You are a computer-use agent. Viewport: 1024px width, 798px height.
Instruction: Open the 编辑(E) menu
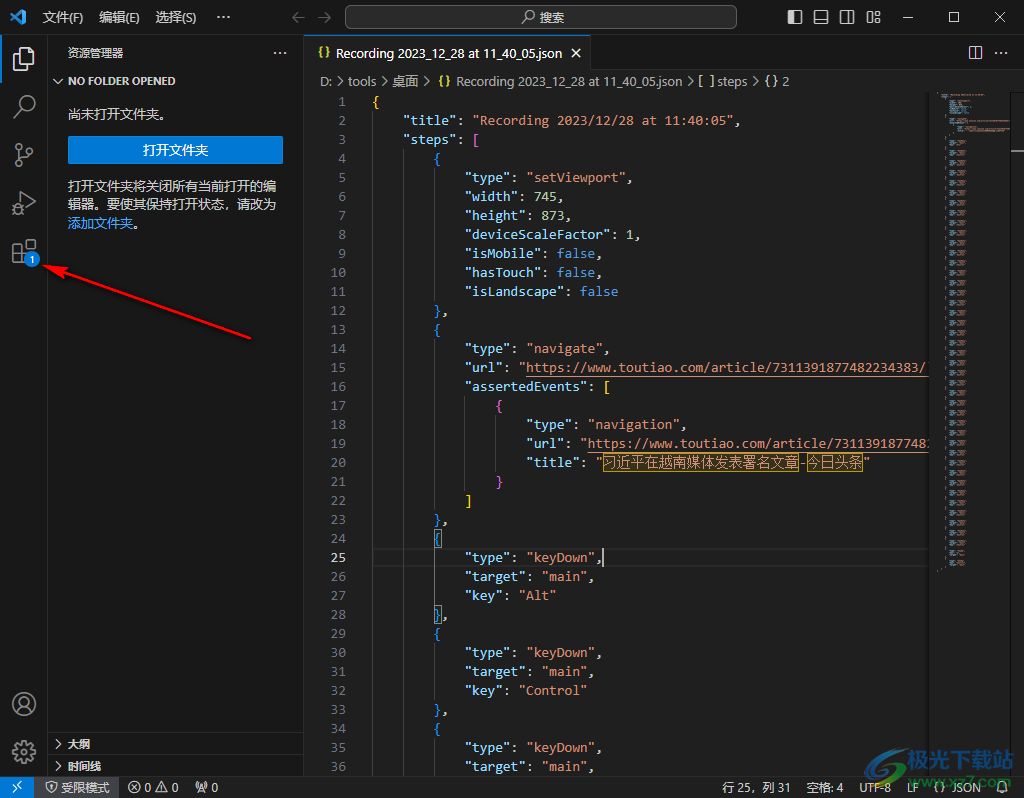click(x=119, y=17)
